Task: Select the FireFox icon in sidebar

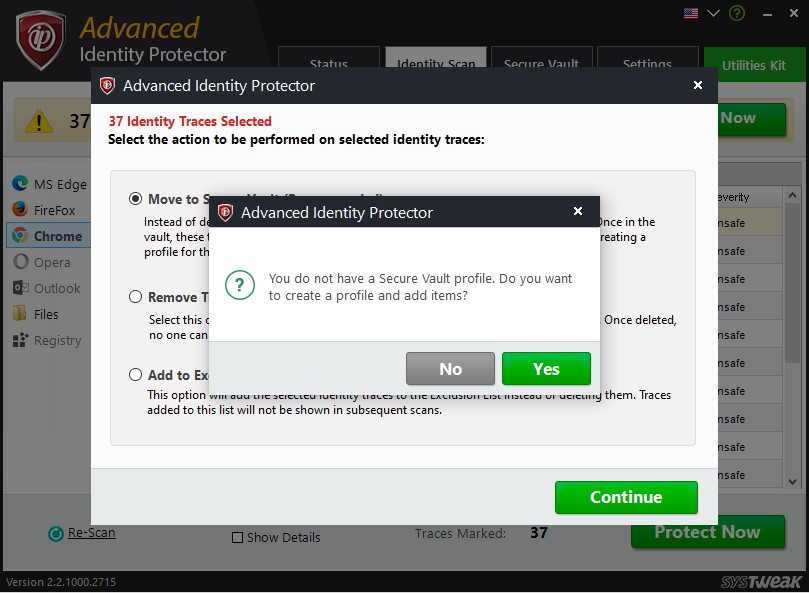Action: [19, 210]
